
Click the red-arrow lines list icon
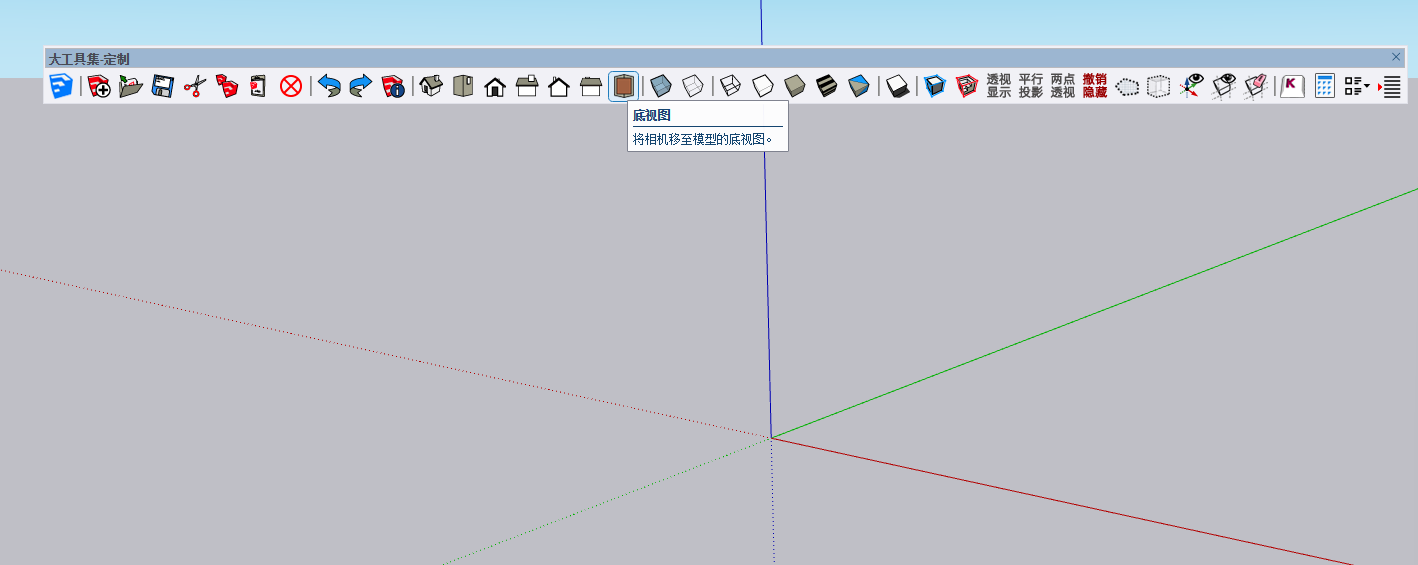(x=1389, y=86)
